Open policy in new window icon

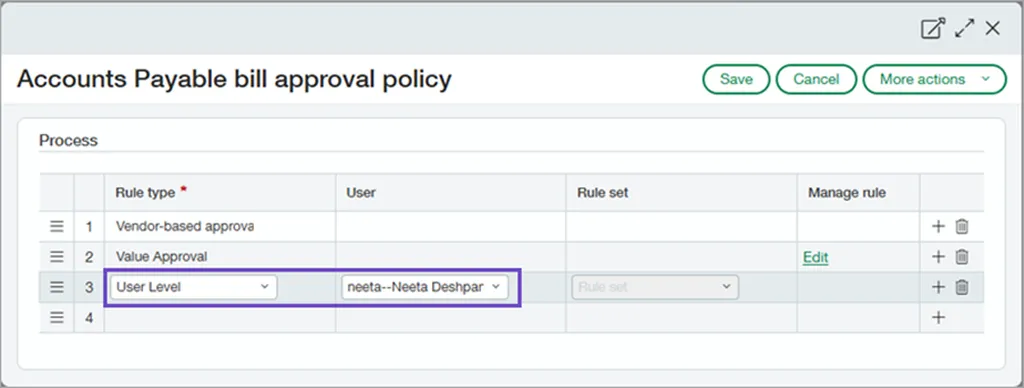933,29
